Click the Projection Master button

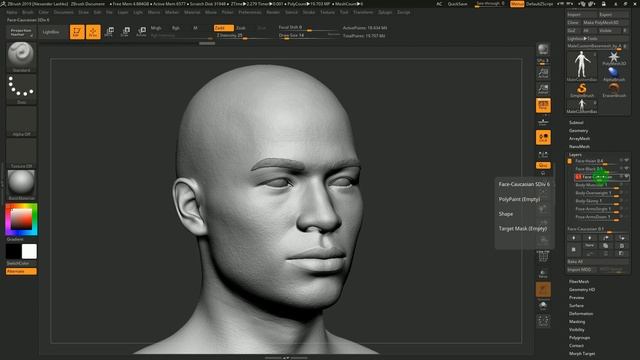21,32
